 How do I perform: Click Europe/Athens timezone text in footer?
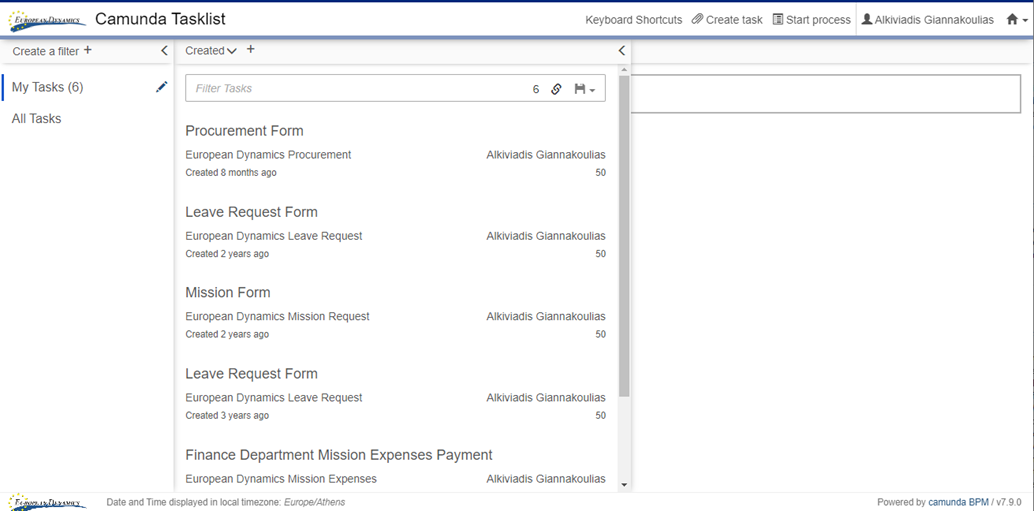point(315,502)
